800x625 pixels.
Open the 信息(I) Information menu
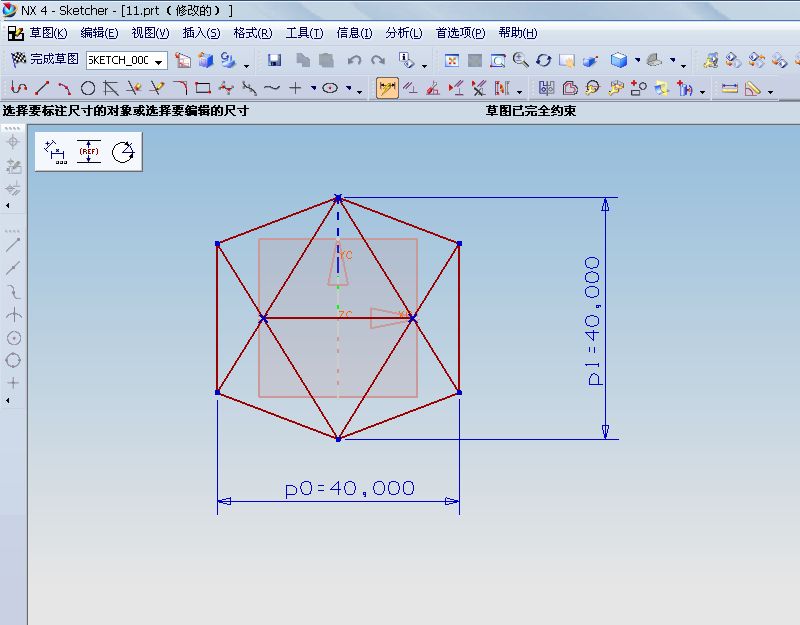[354, 33]
